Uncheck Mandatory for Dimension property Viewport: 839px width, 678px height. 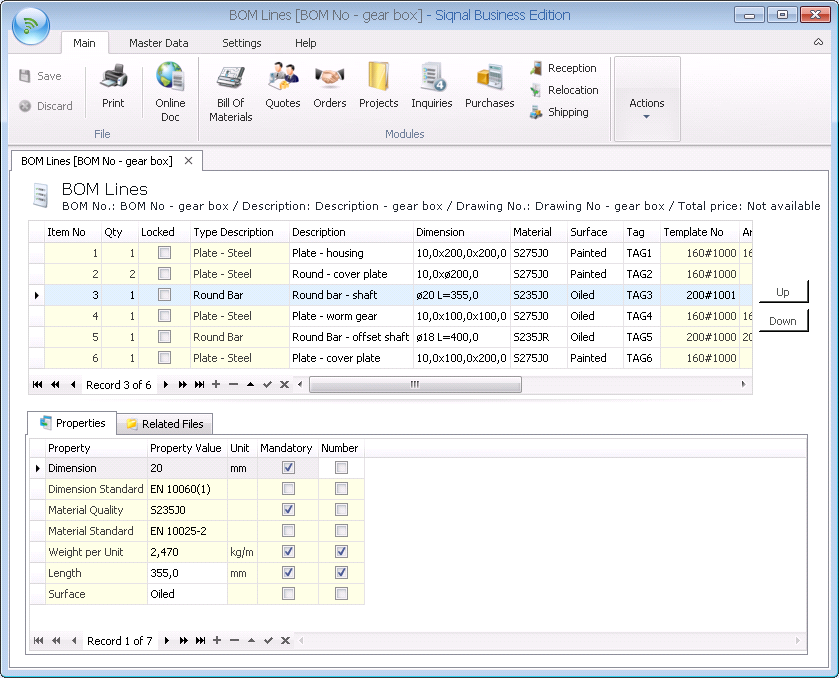288,468
